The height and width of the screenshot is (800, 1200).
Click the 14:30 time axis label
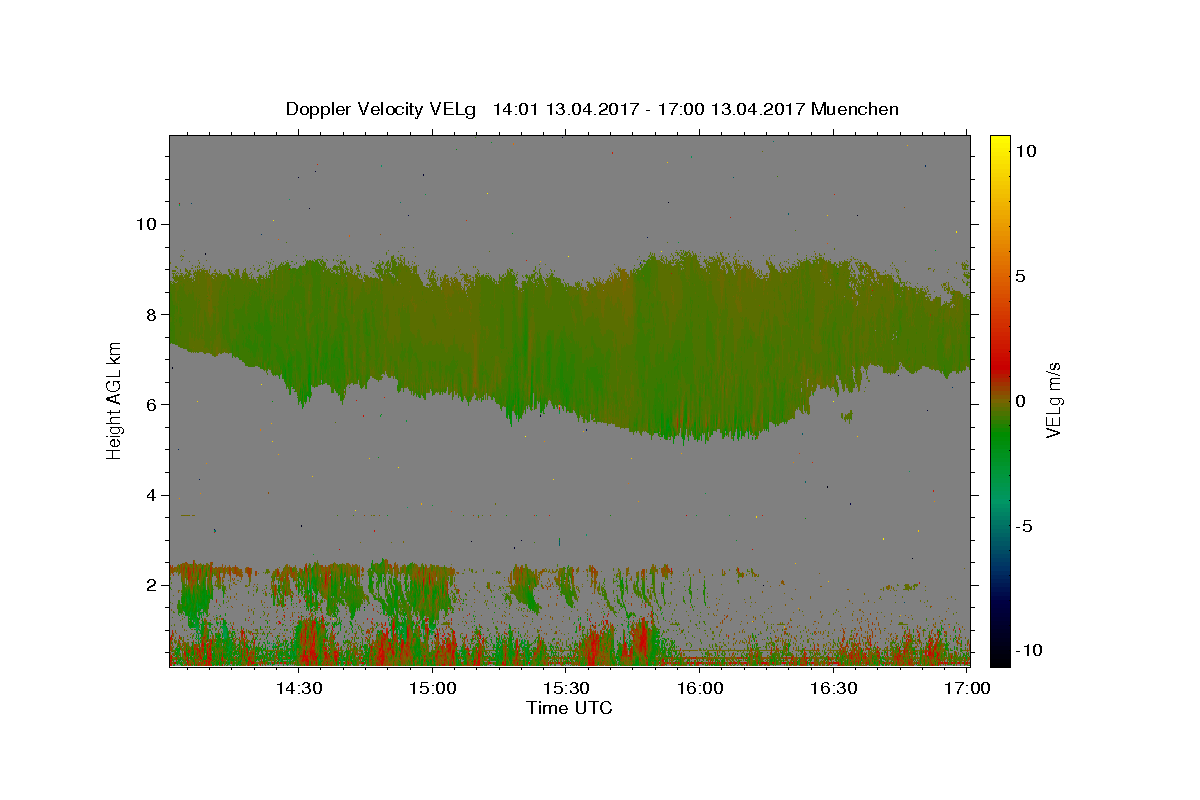pyautogui.click(x=298, y=688)
